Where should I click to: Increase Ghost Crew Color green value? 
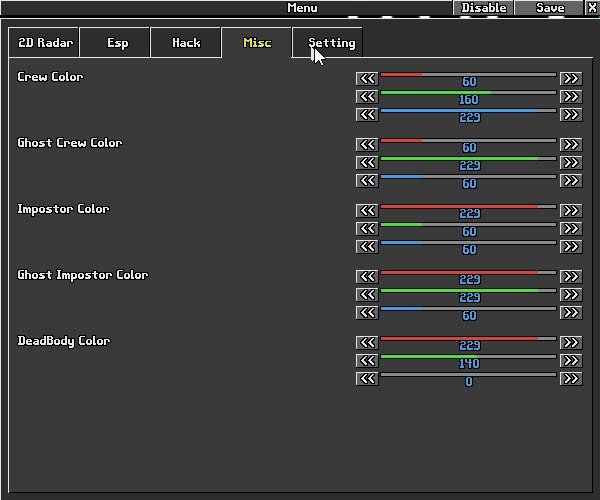pos(571,163)
